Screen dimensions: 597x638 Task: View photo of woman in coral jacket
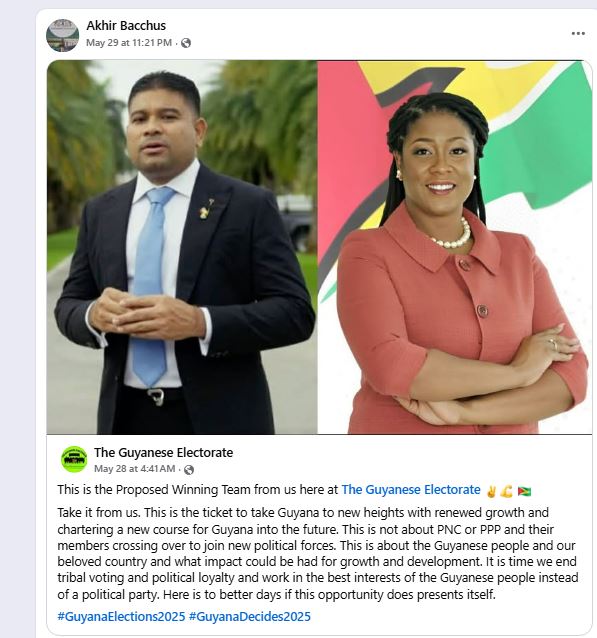point(455,247)
